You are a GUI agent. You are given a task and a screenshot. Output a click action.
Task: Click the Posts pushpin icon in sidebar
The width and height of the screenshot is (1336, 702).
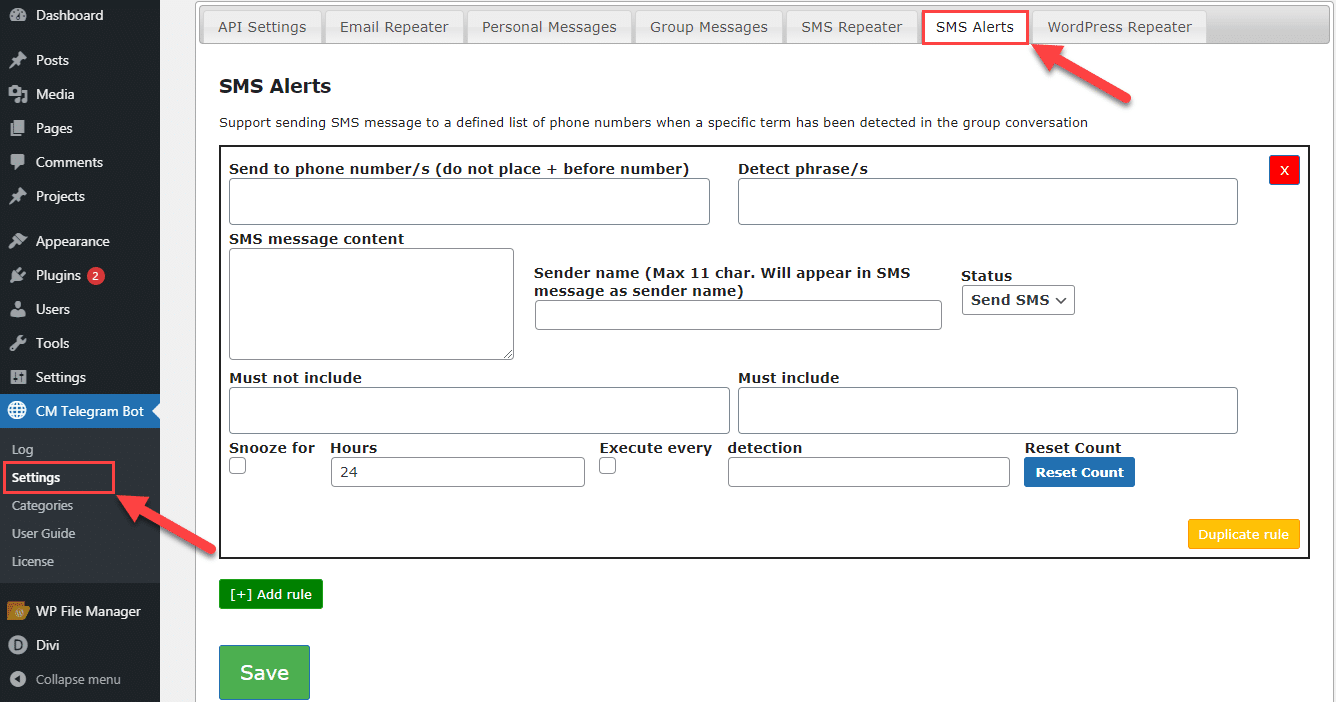tap(18, 60)
